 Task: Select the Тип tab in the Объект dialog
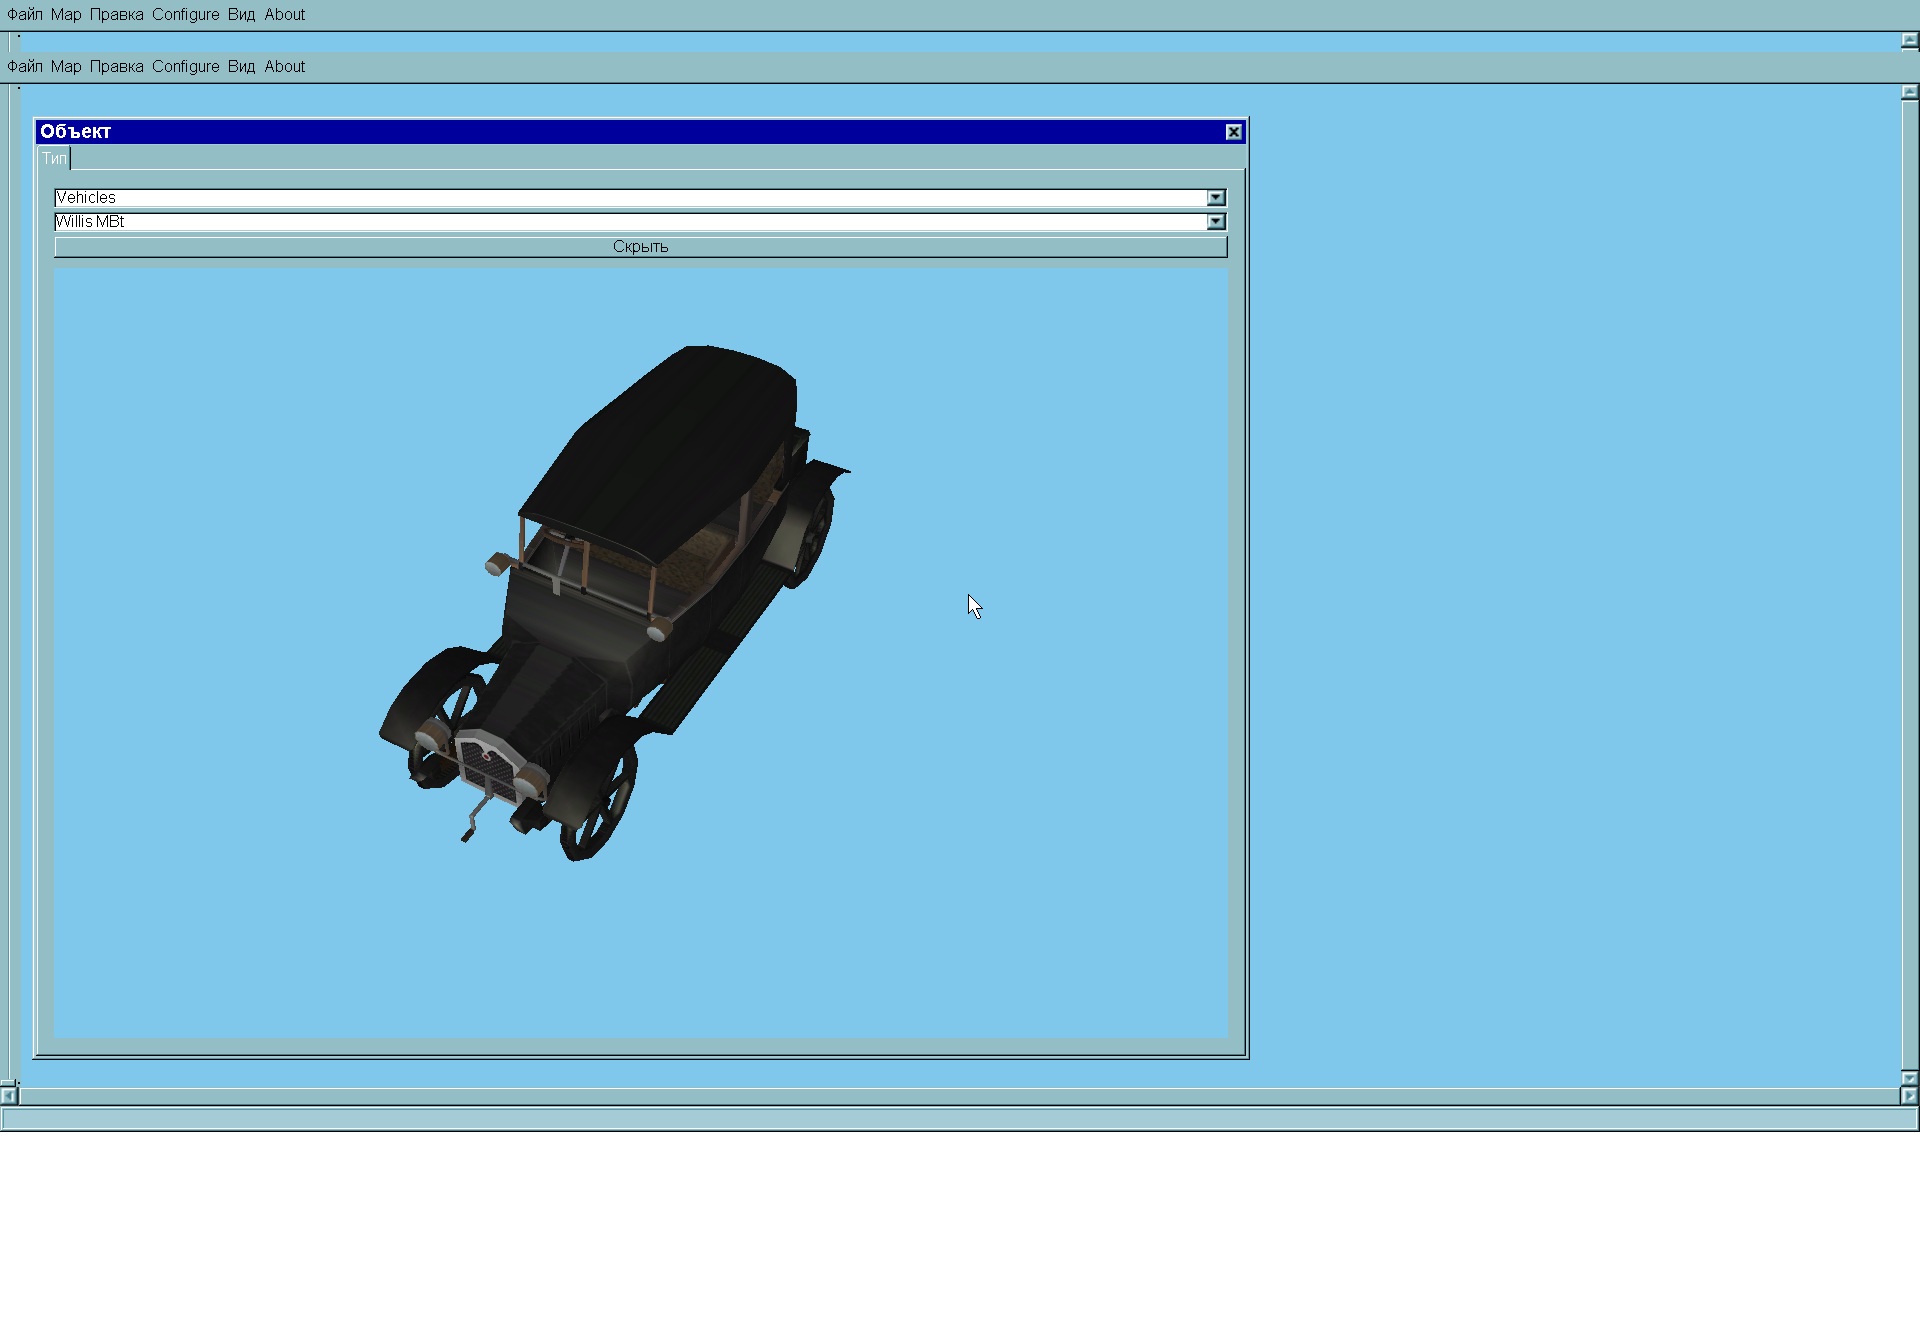point(54,158)
